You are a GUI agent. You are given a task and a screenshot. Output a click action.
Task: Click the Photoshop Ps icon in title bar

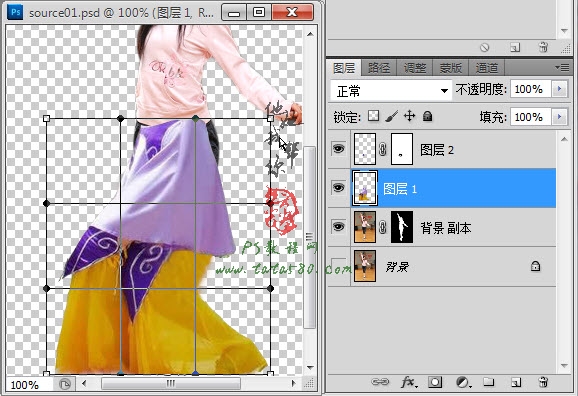click(15, 12)
